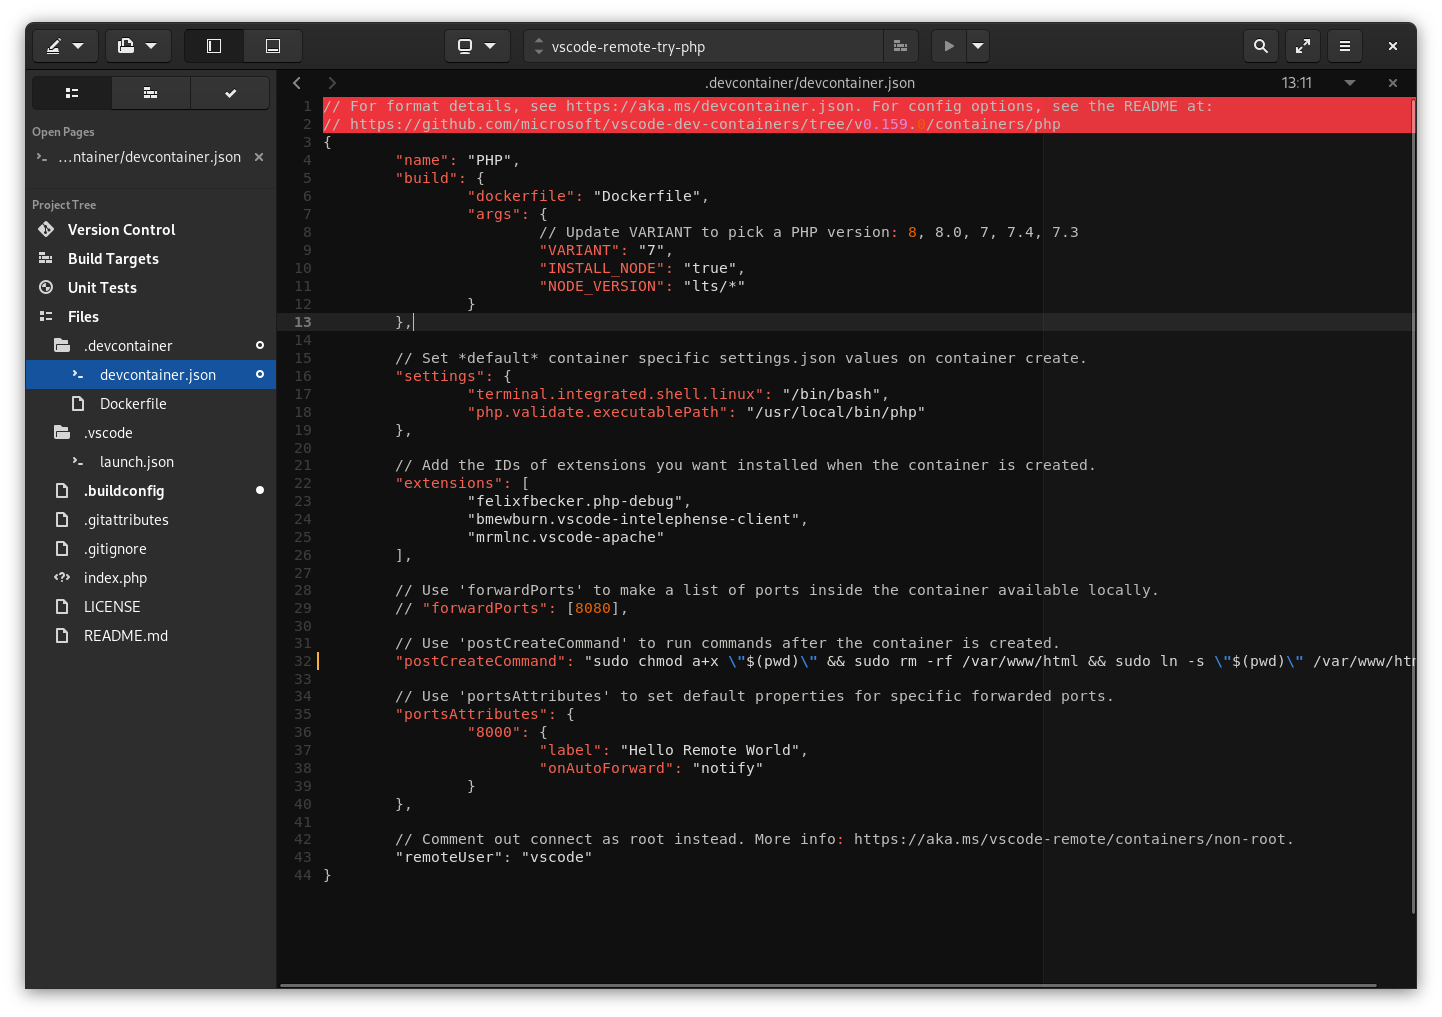Viewport: 1442px width, 1017px height.
Task: Enter fullscreen mode
Action: click(1302, 46)
